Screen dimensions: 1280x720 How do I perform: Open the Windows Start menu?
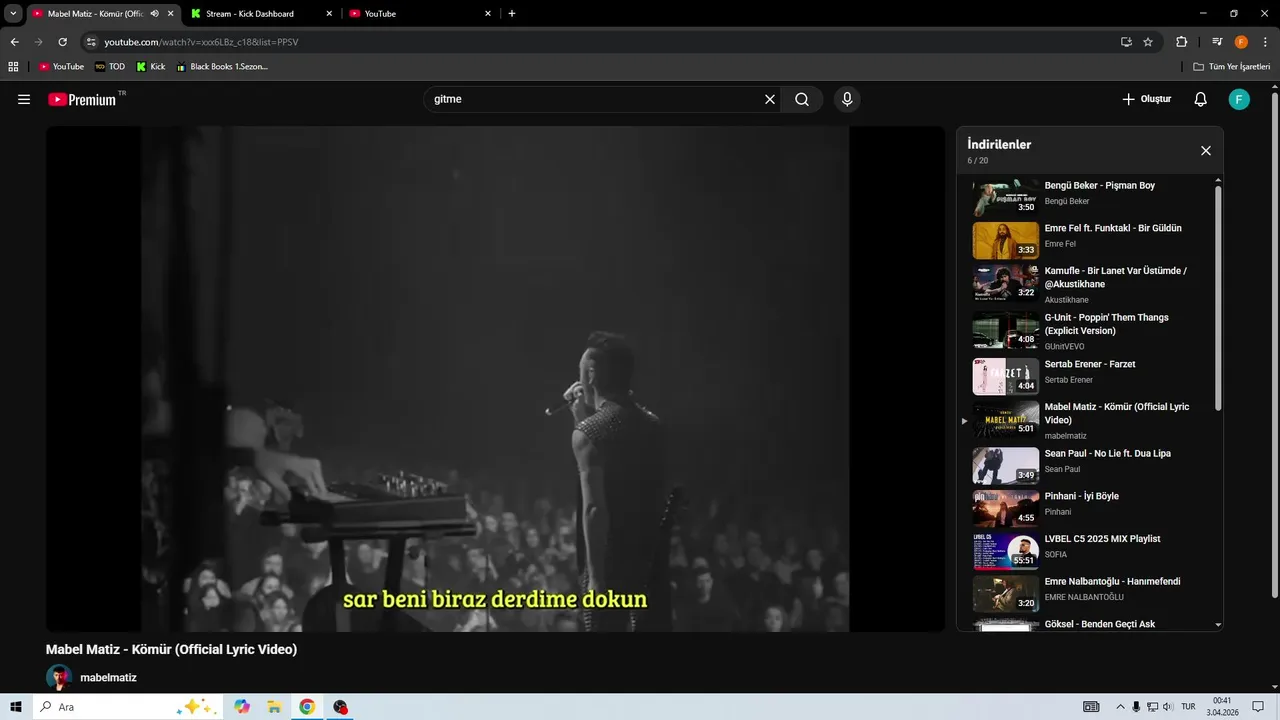(x=16, y=707)
